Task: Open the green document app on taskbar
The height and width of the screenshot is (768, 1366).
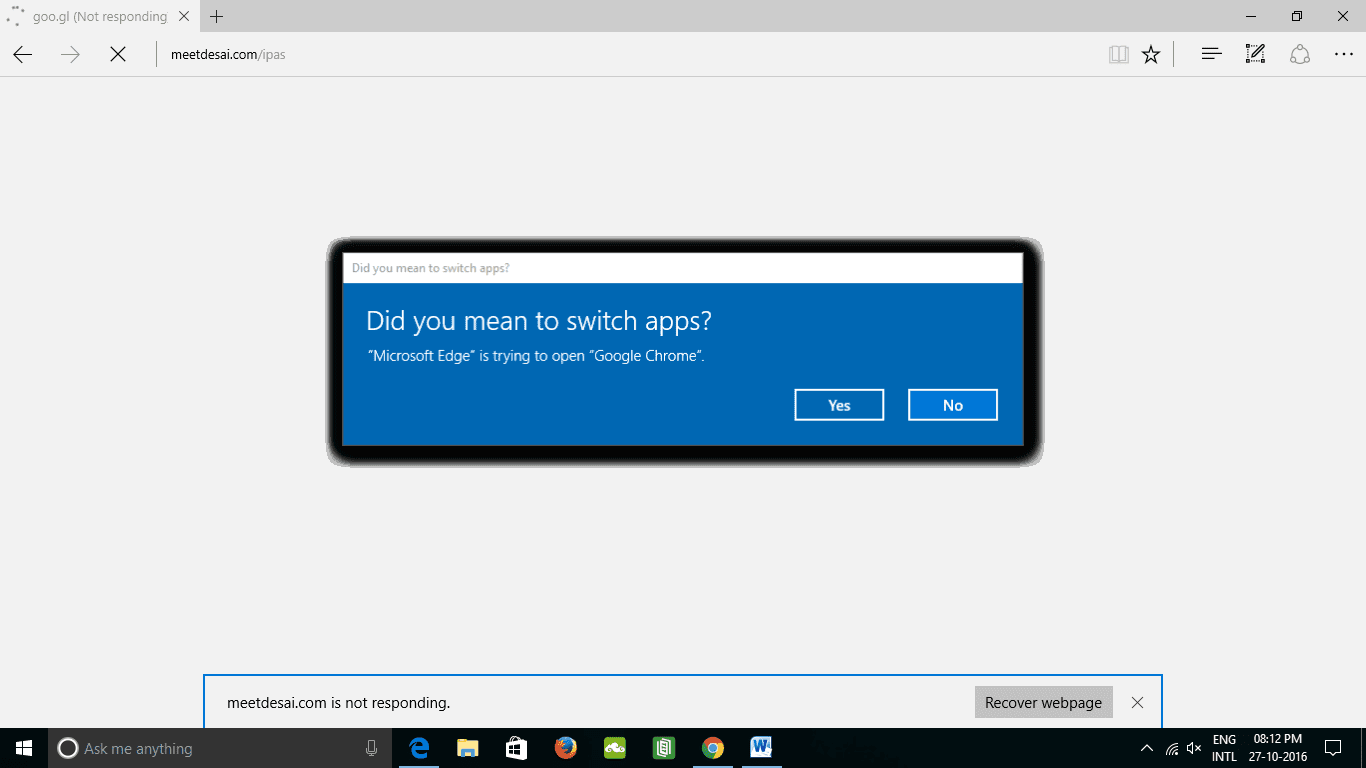Action: coord(663,748)
